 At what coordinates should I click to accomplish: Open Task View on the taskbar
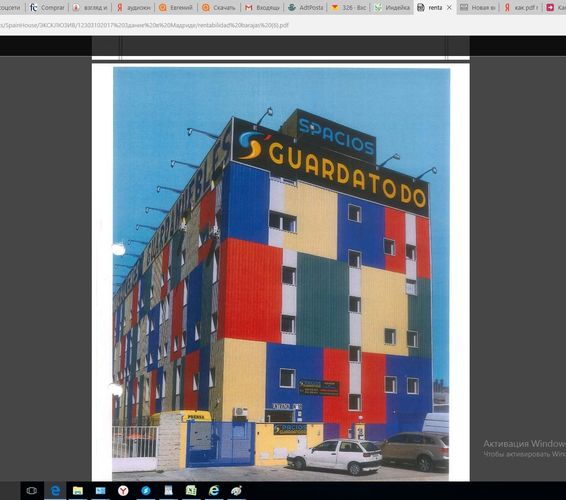pyautogui.click(x=32, y=491)
